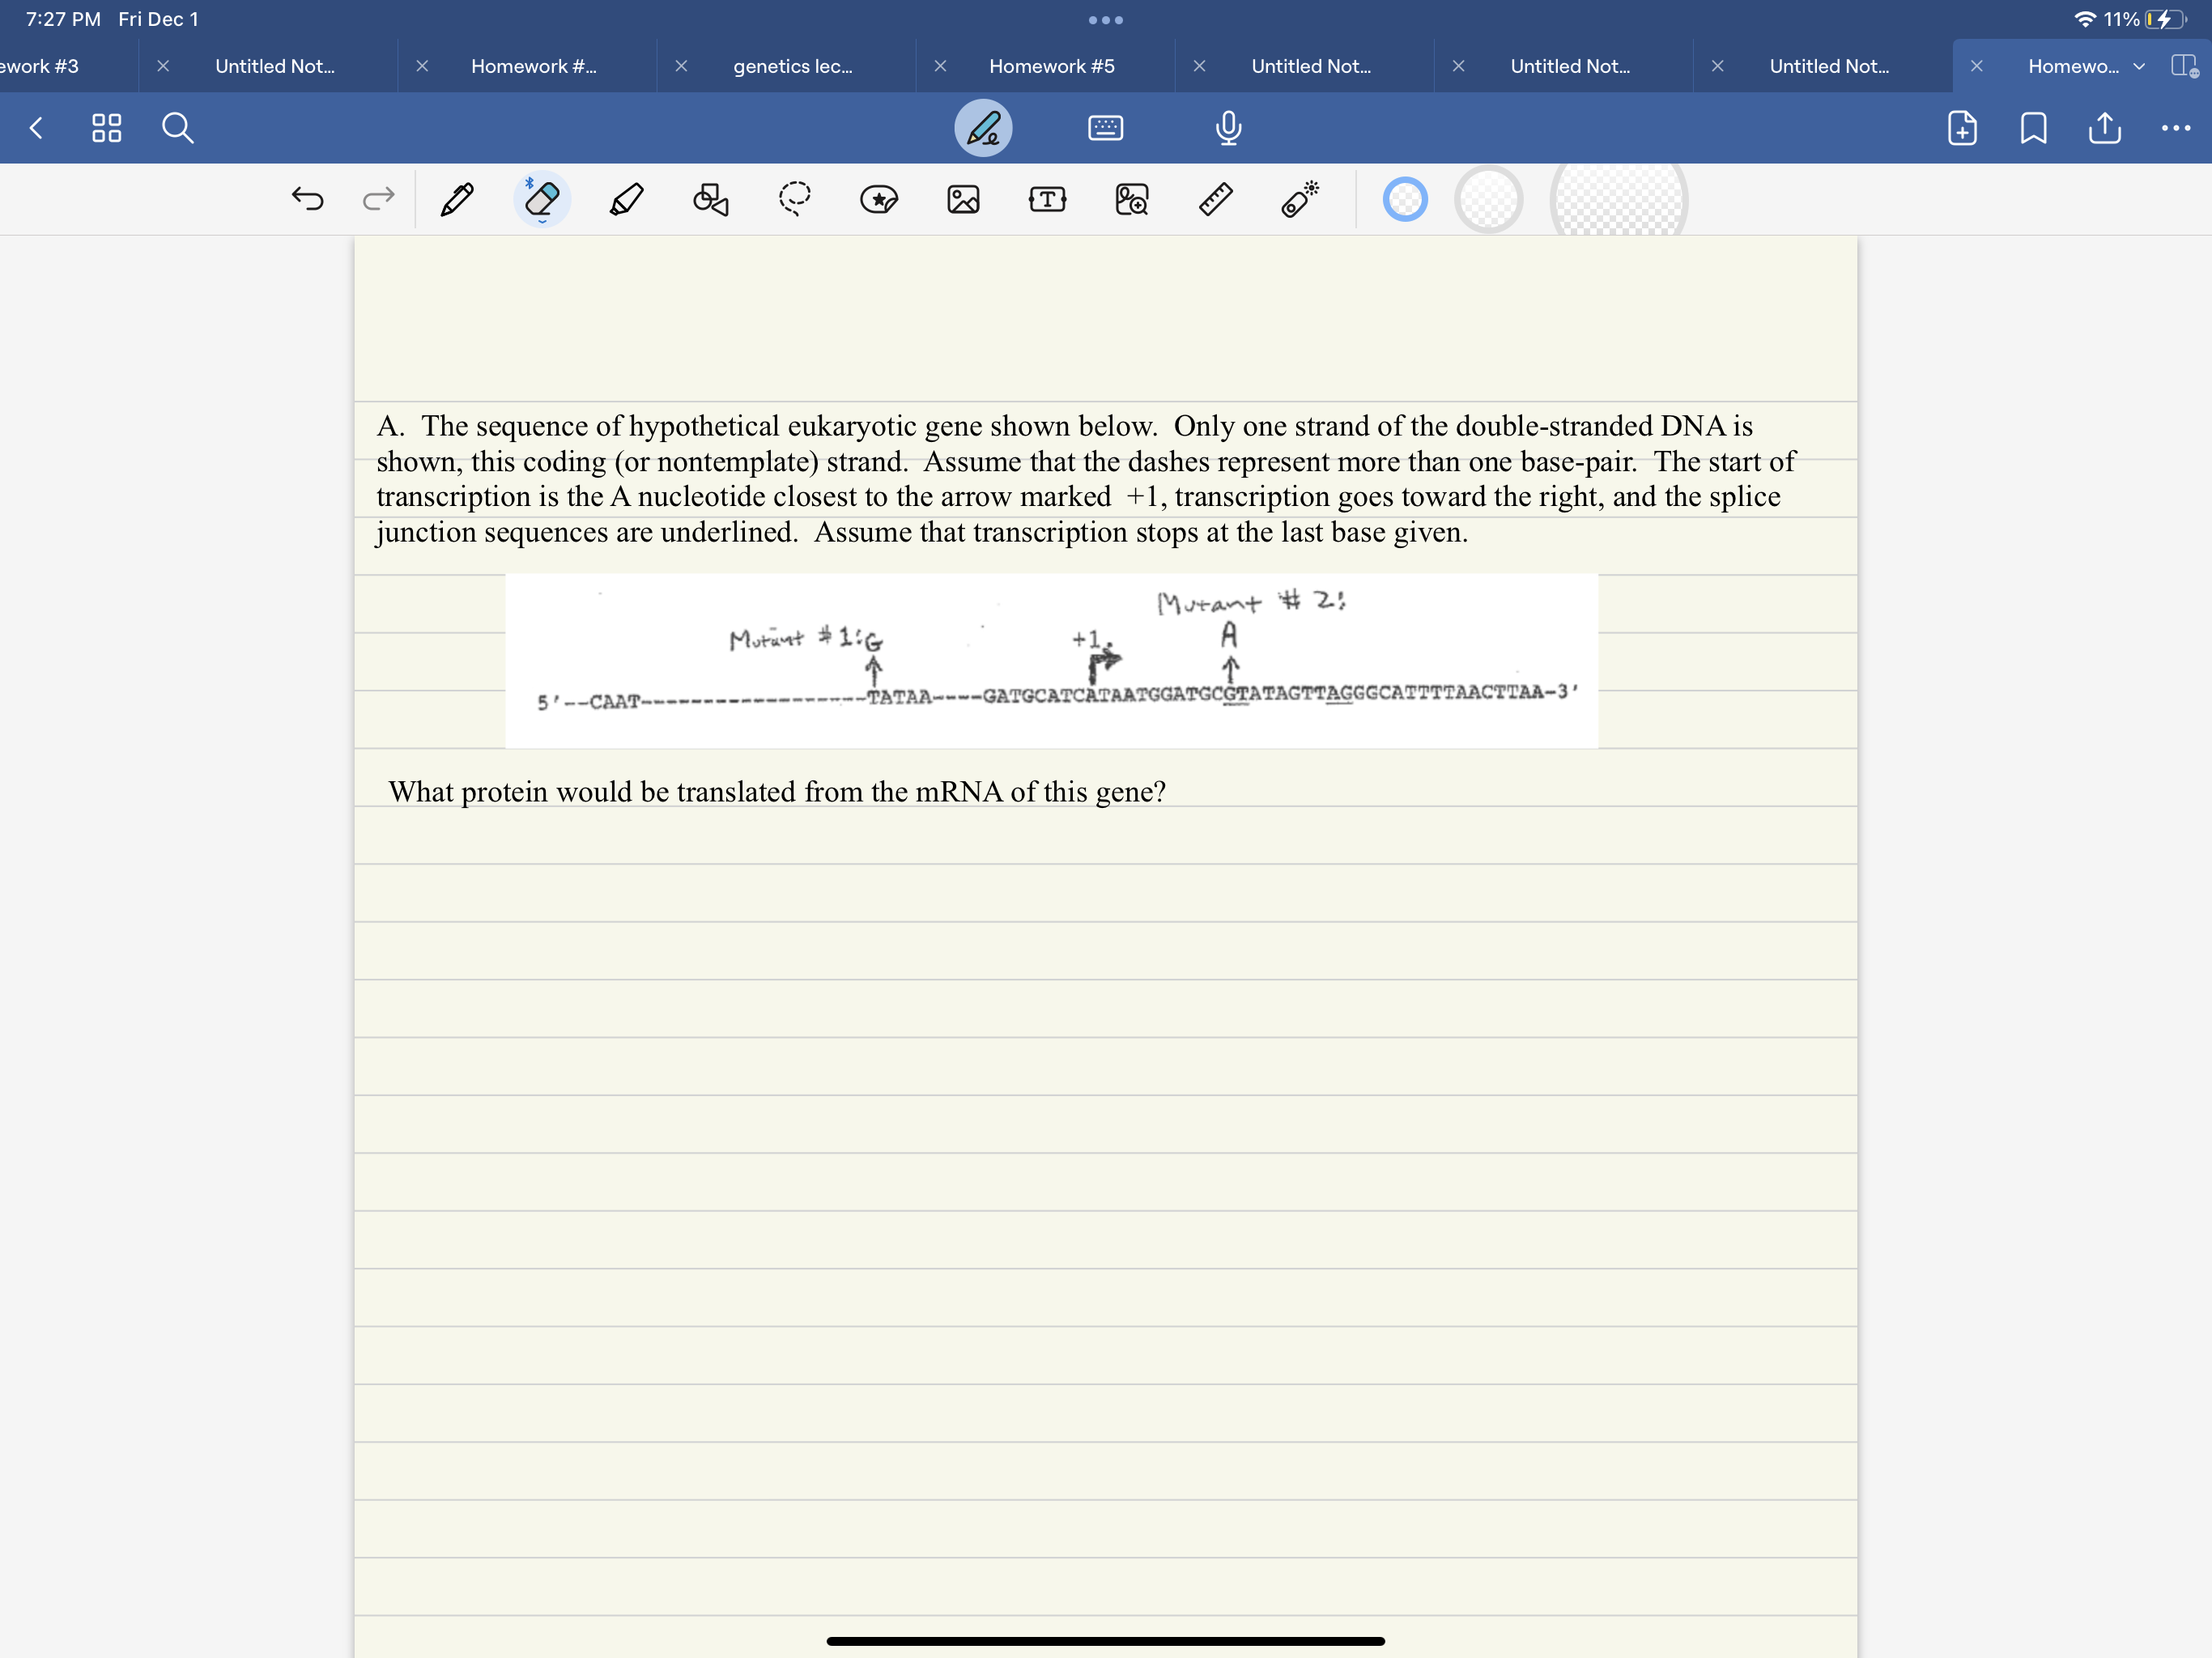Select the Shapes tool
Screen dimensions: 2212x1658
click(x=710, y=200)
